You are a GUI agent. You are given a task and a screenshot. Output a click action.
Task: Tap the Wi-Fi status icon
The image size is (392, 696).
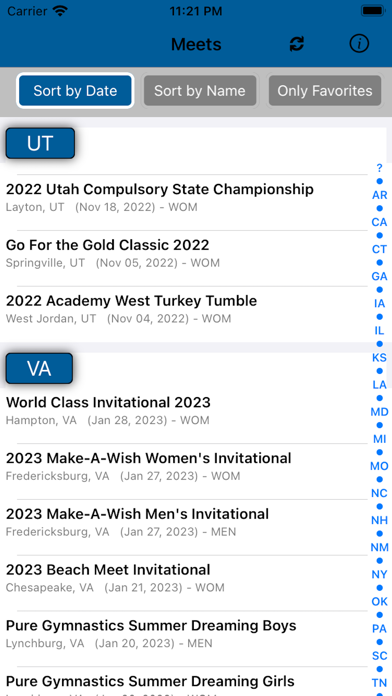pos(59,11)
